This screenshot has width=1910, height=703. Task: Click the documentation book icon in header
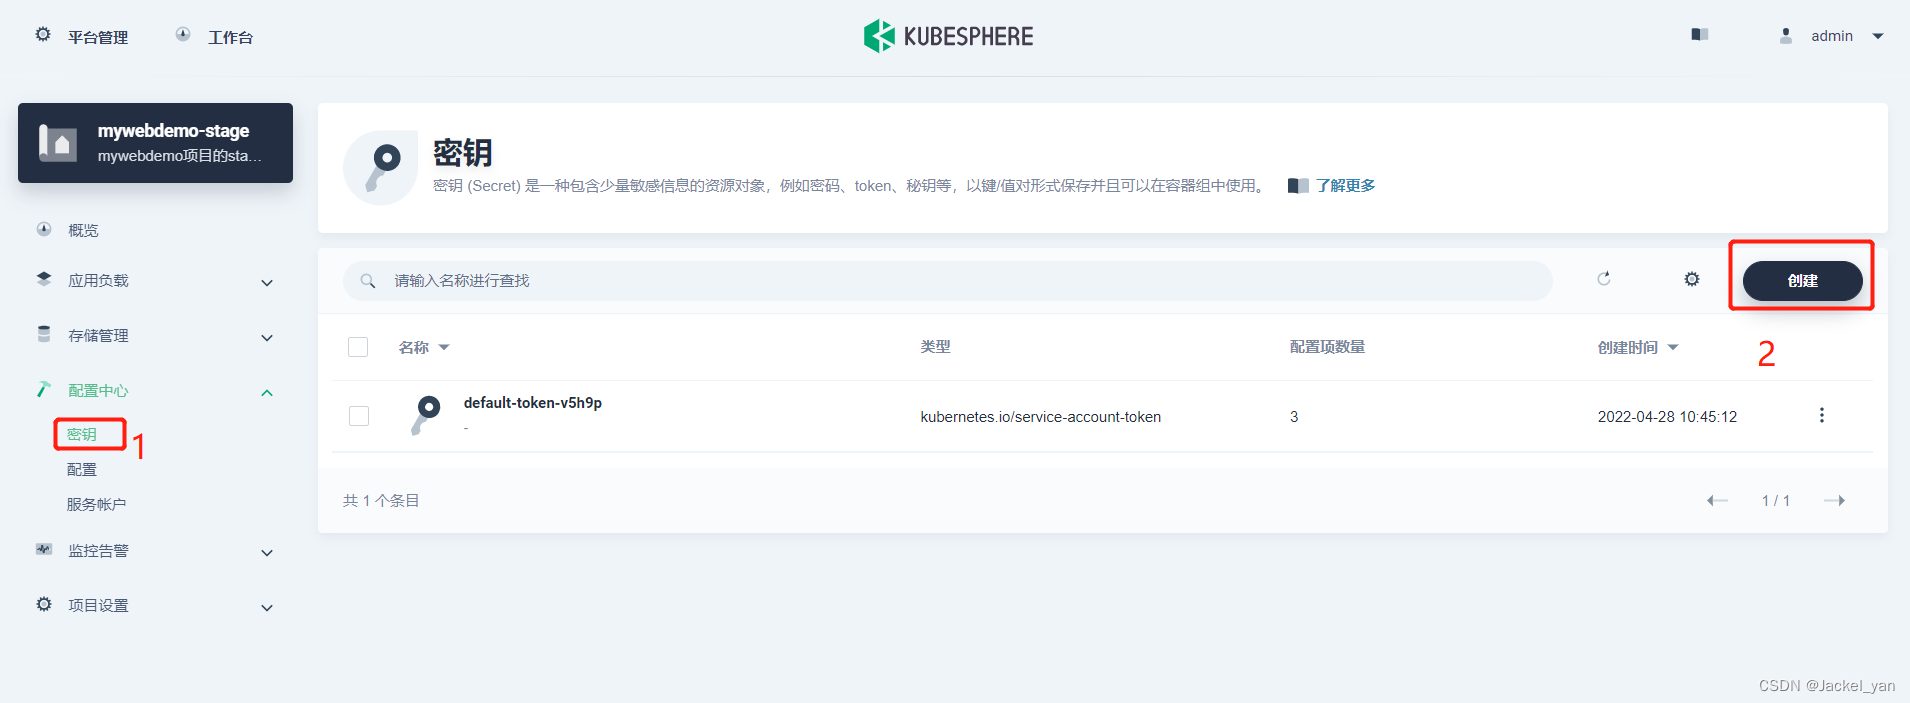pos(1700,34)
